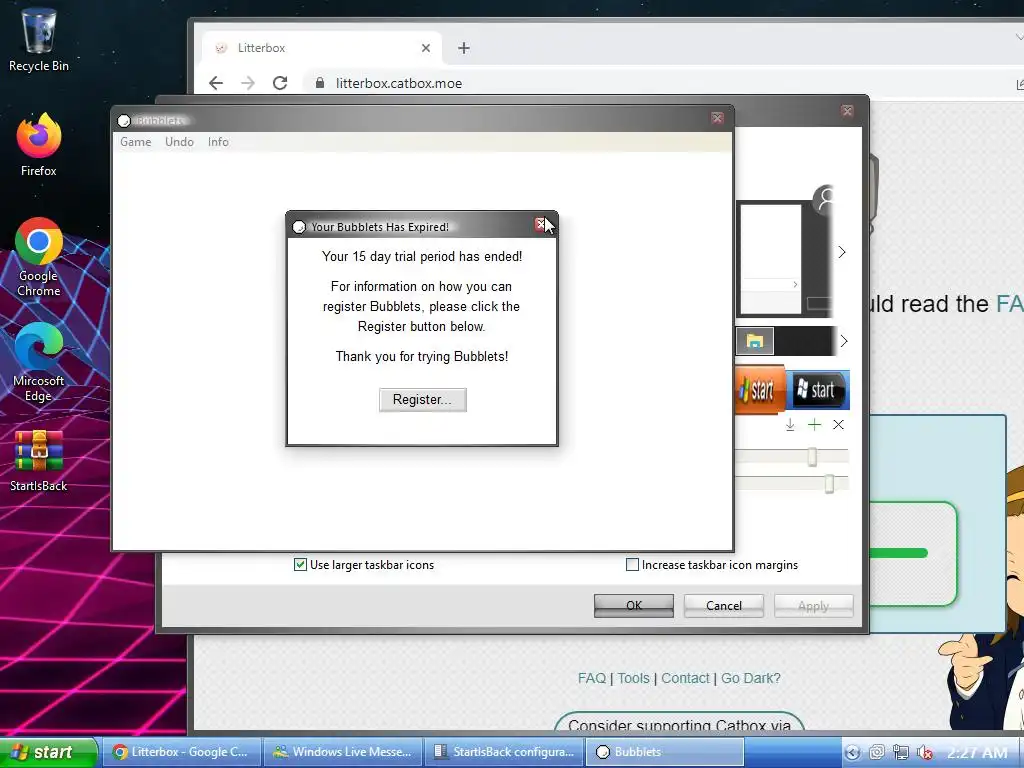Select the Firefox desktop icon
Viewport: 1024px width, 768px height.
(x=39, y=145)
